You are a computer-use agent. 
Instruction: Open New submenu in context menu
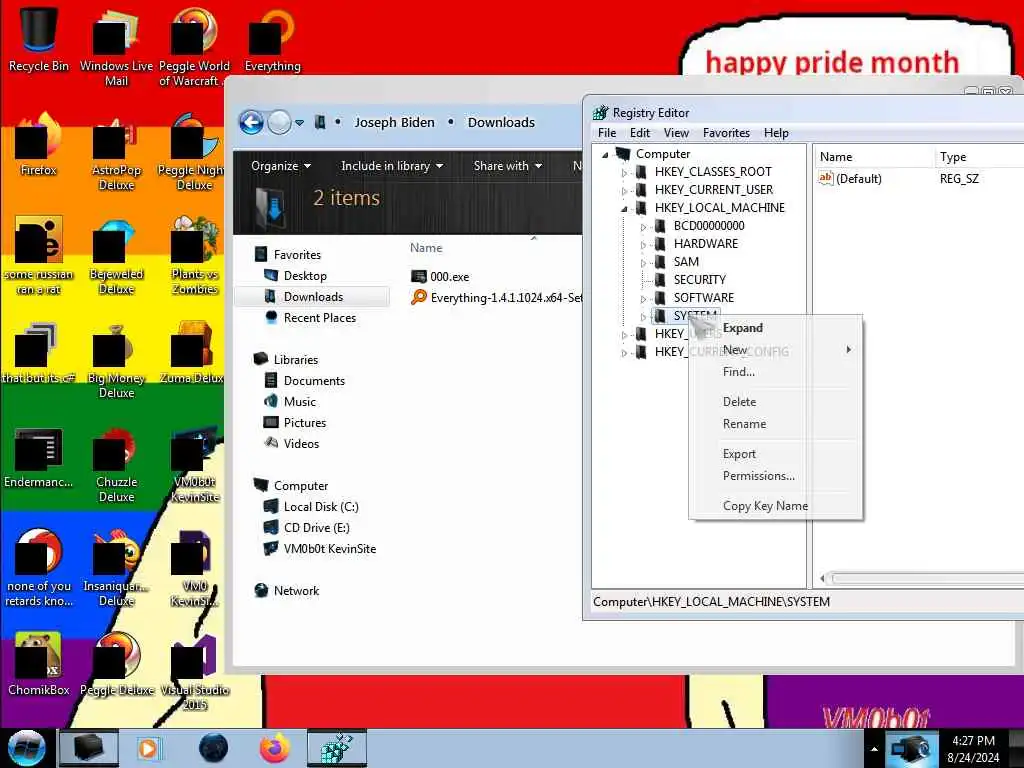click(776, 350)
